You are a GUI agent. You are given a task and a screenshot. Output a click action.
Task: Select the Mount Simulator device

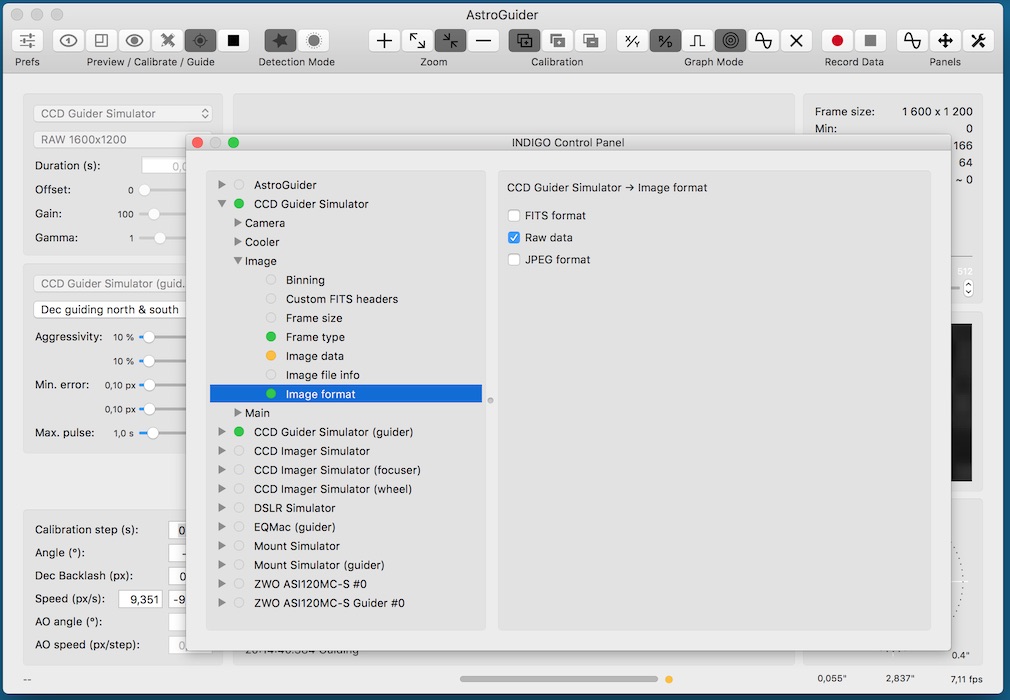coord(296,545)
